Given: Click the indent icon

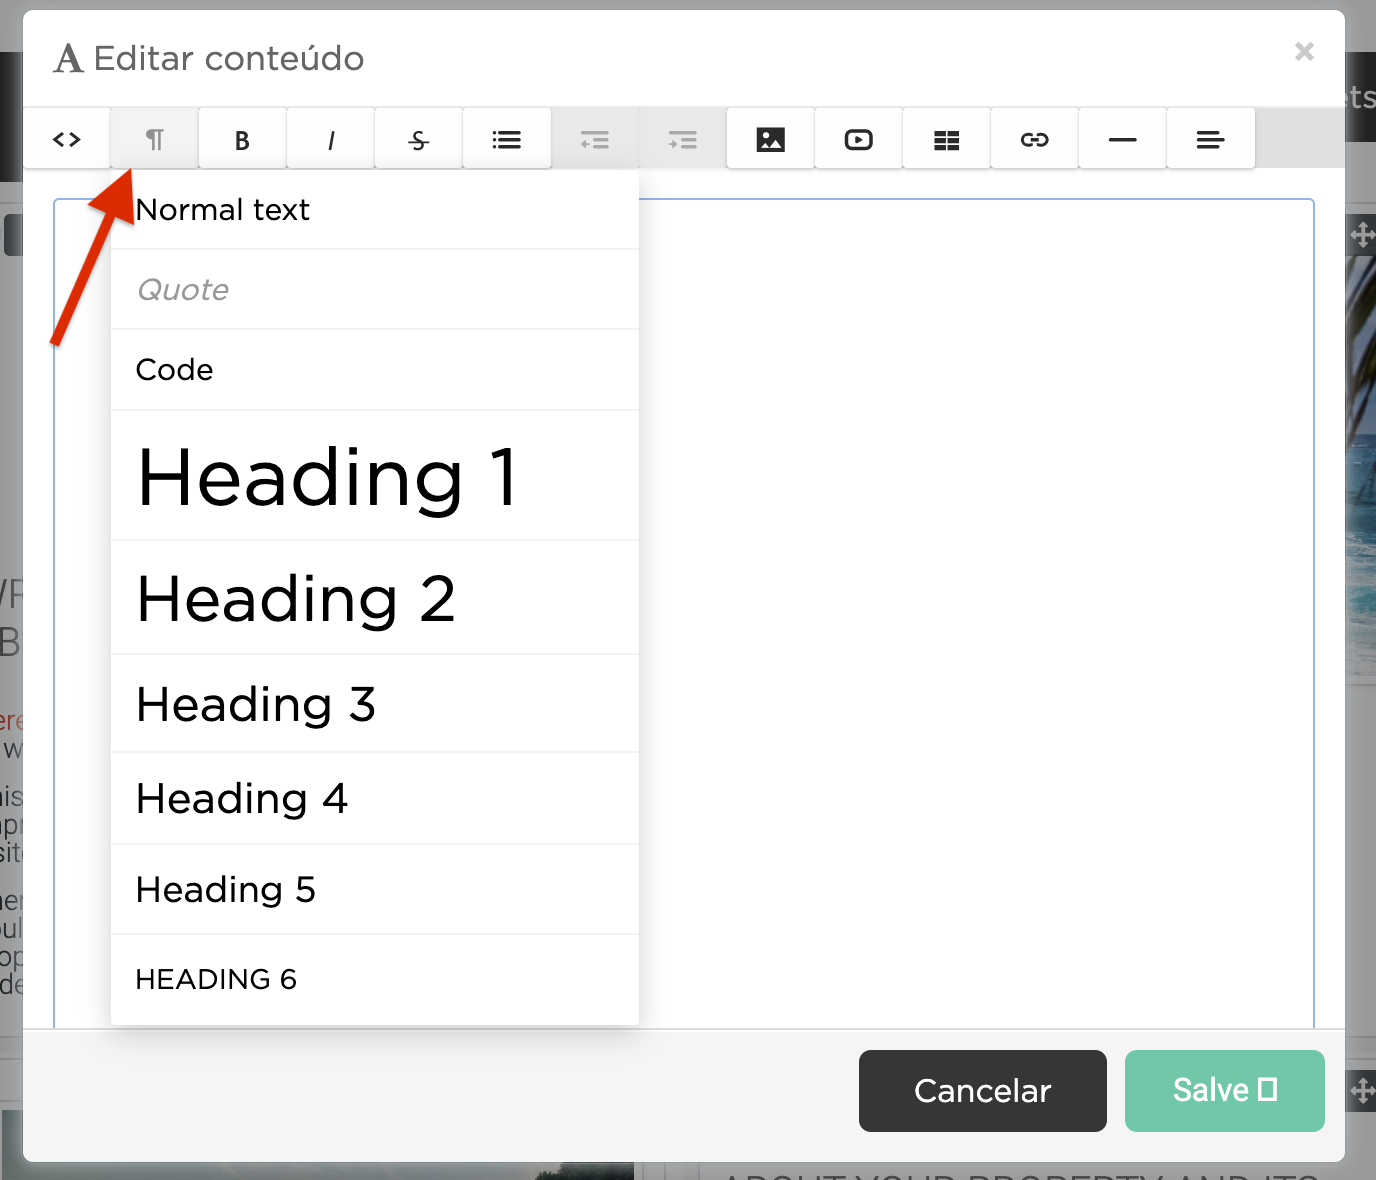Looking at the screenshot, I should pyautogui.click(x=682, y=139).
